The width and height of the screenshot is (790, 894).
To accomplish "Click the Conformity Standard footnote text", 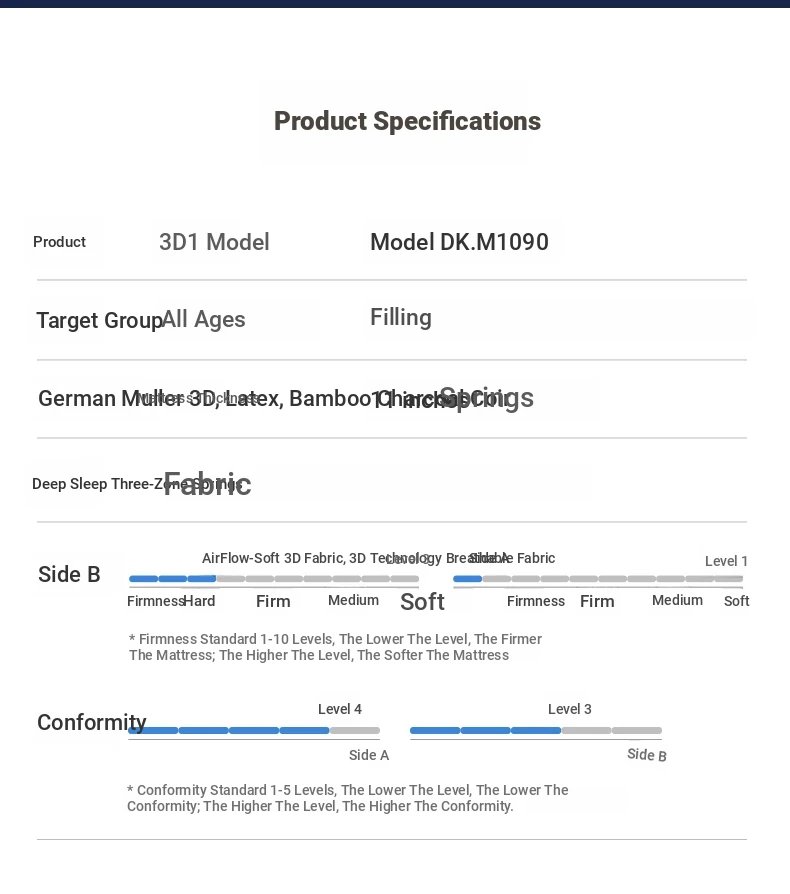I will point(347,798).
